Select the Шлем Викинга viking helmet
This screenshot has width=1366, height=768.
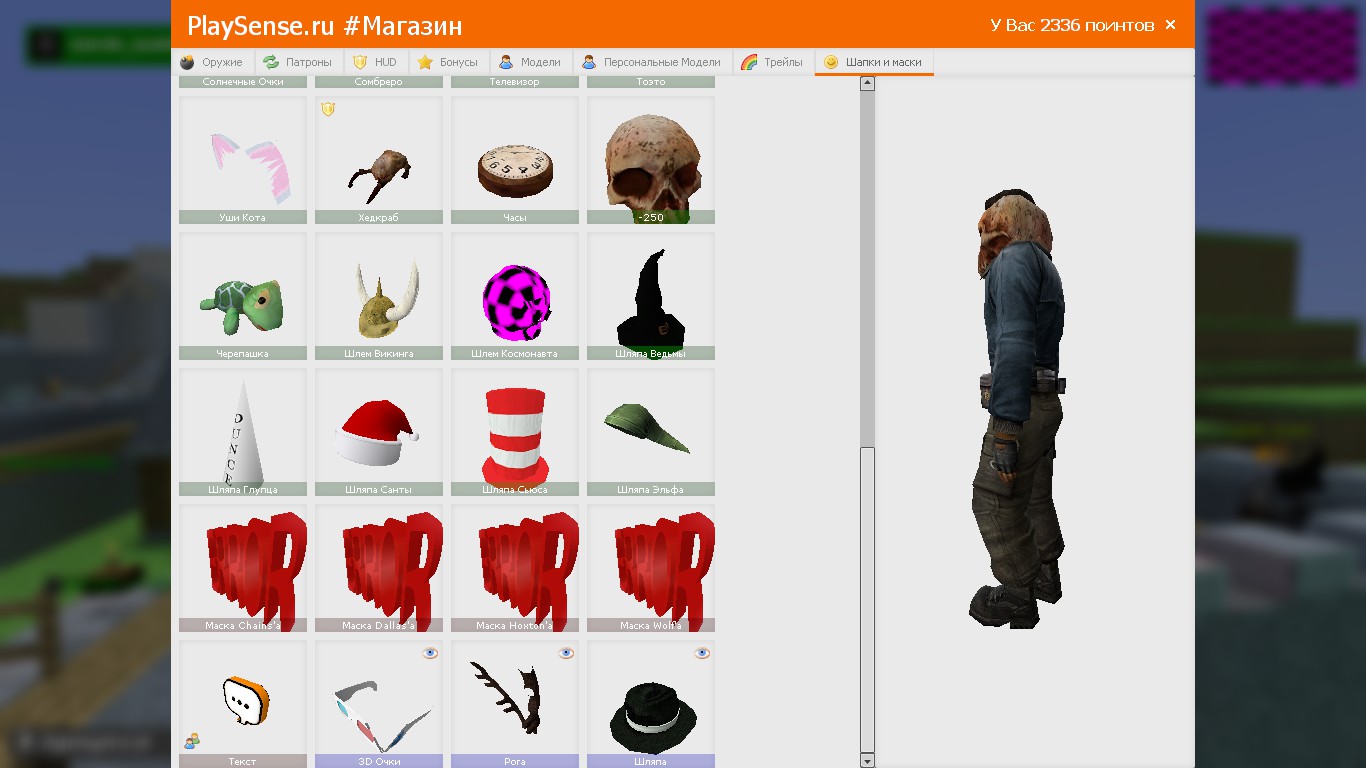click(x=379, y=296)
